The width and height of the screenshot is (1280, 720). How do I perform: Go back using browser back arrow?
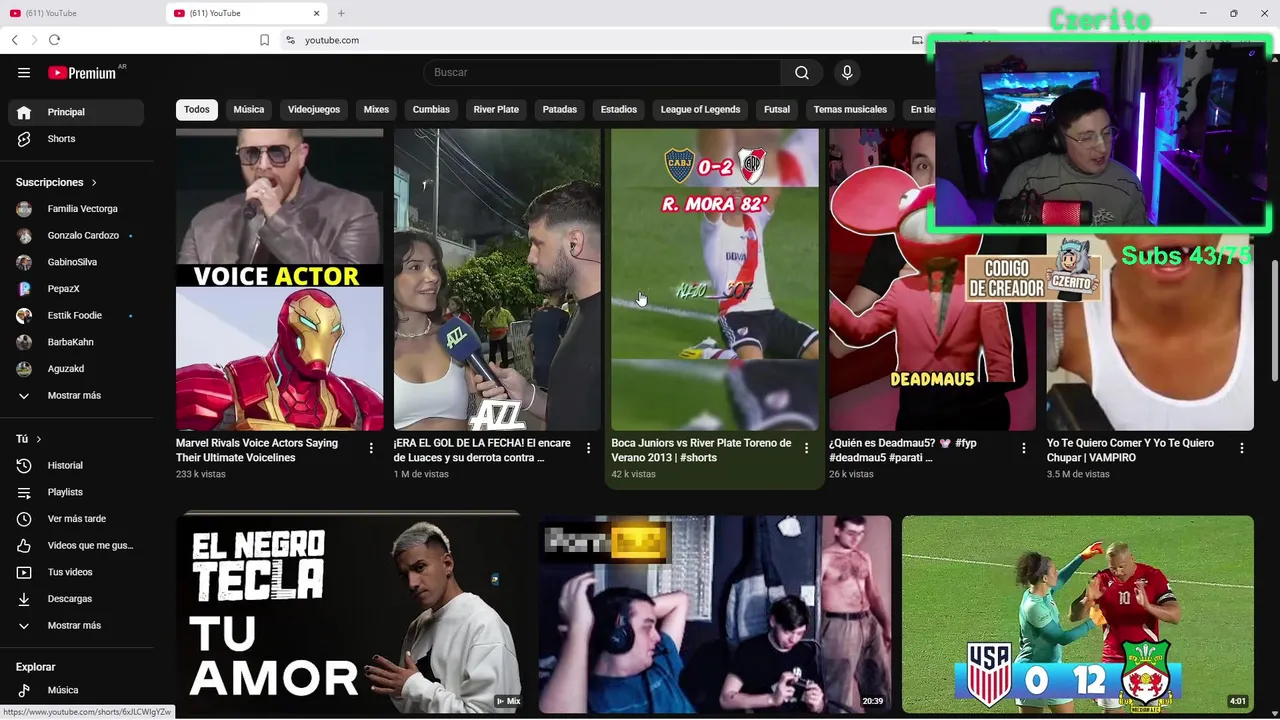15,40
